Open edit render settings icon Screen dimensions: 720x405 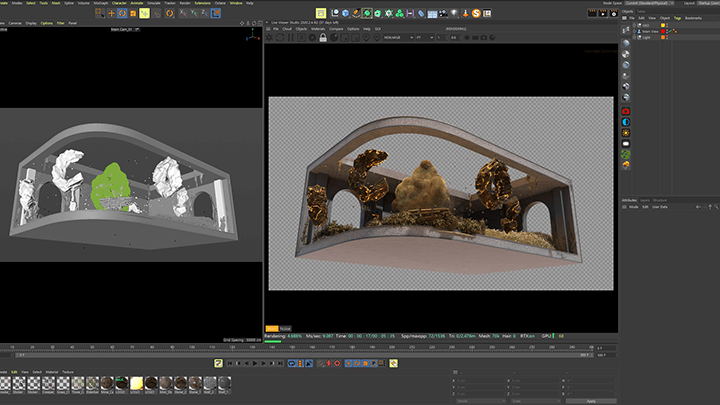(x=613, y=13)
